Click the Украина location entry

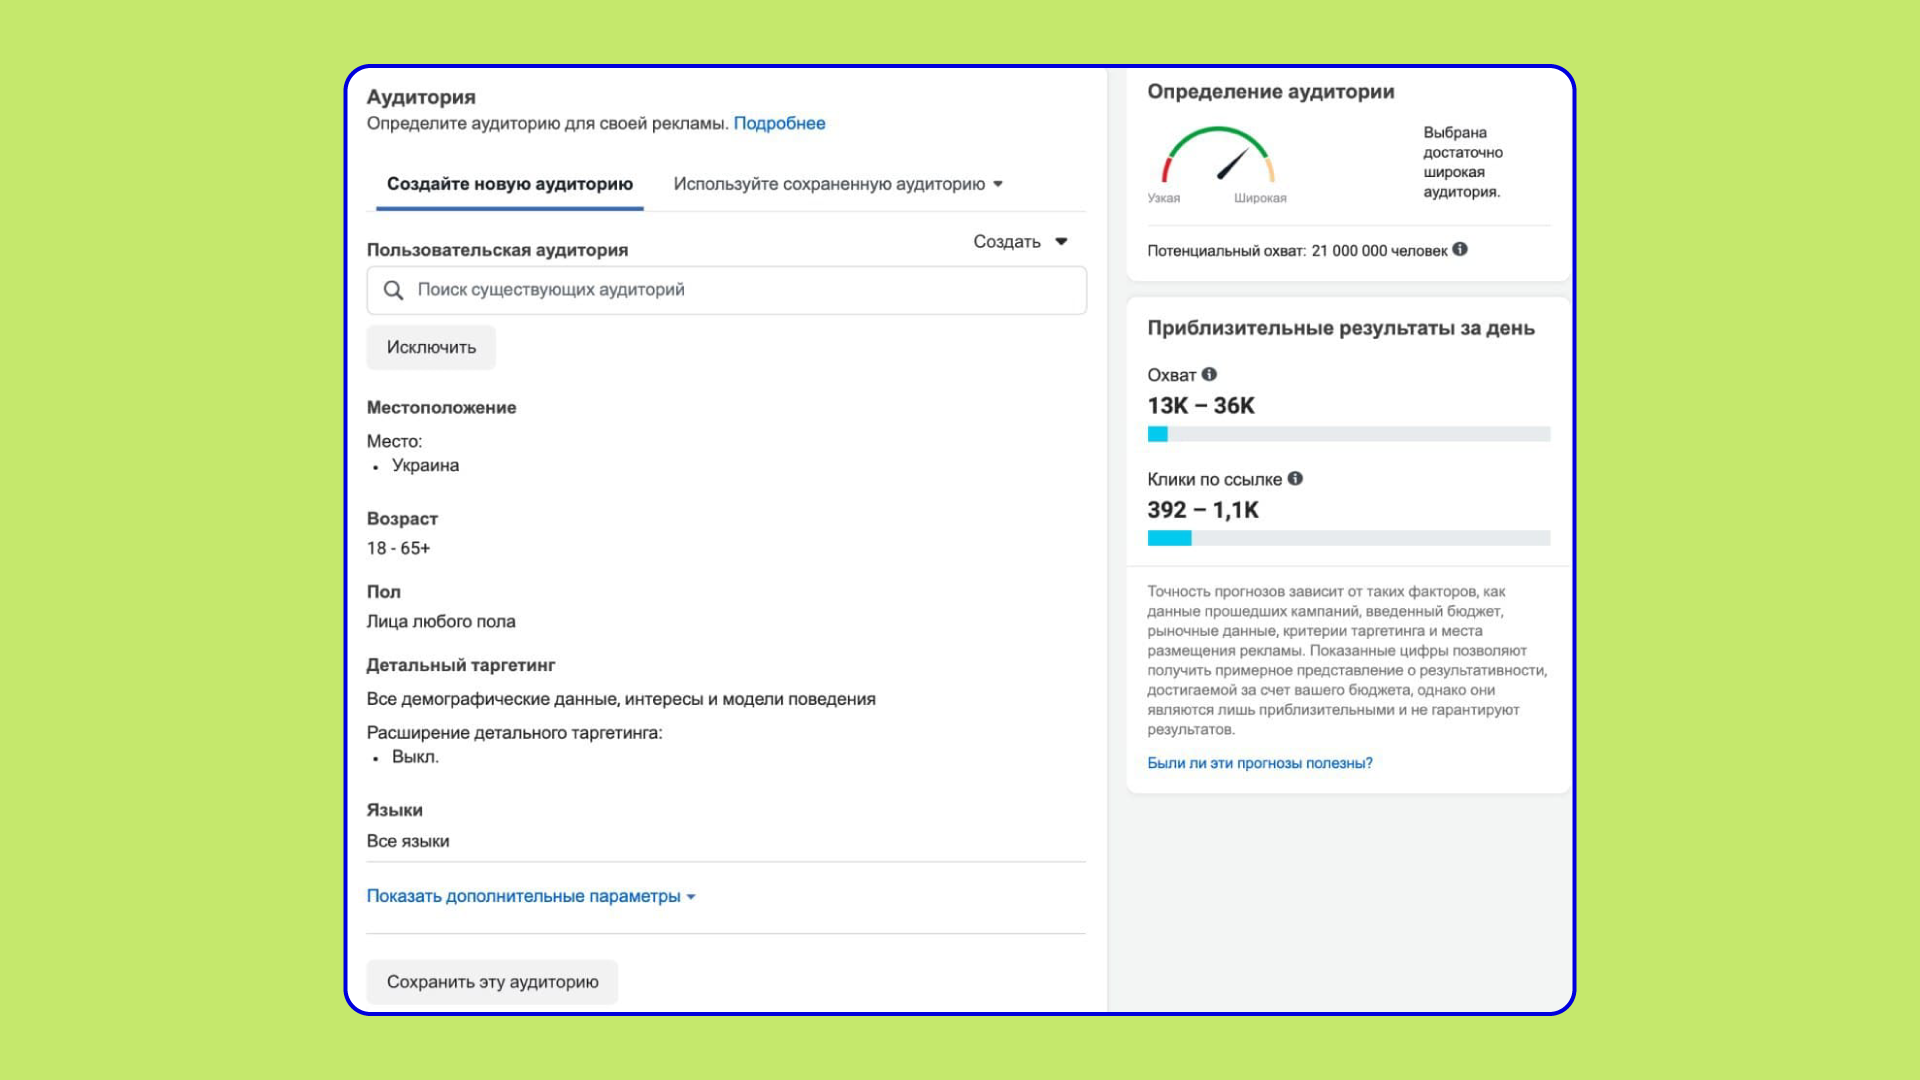tap(425, 465)
